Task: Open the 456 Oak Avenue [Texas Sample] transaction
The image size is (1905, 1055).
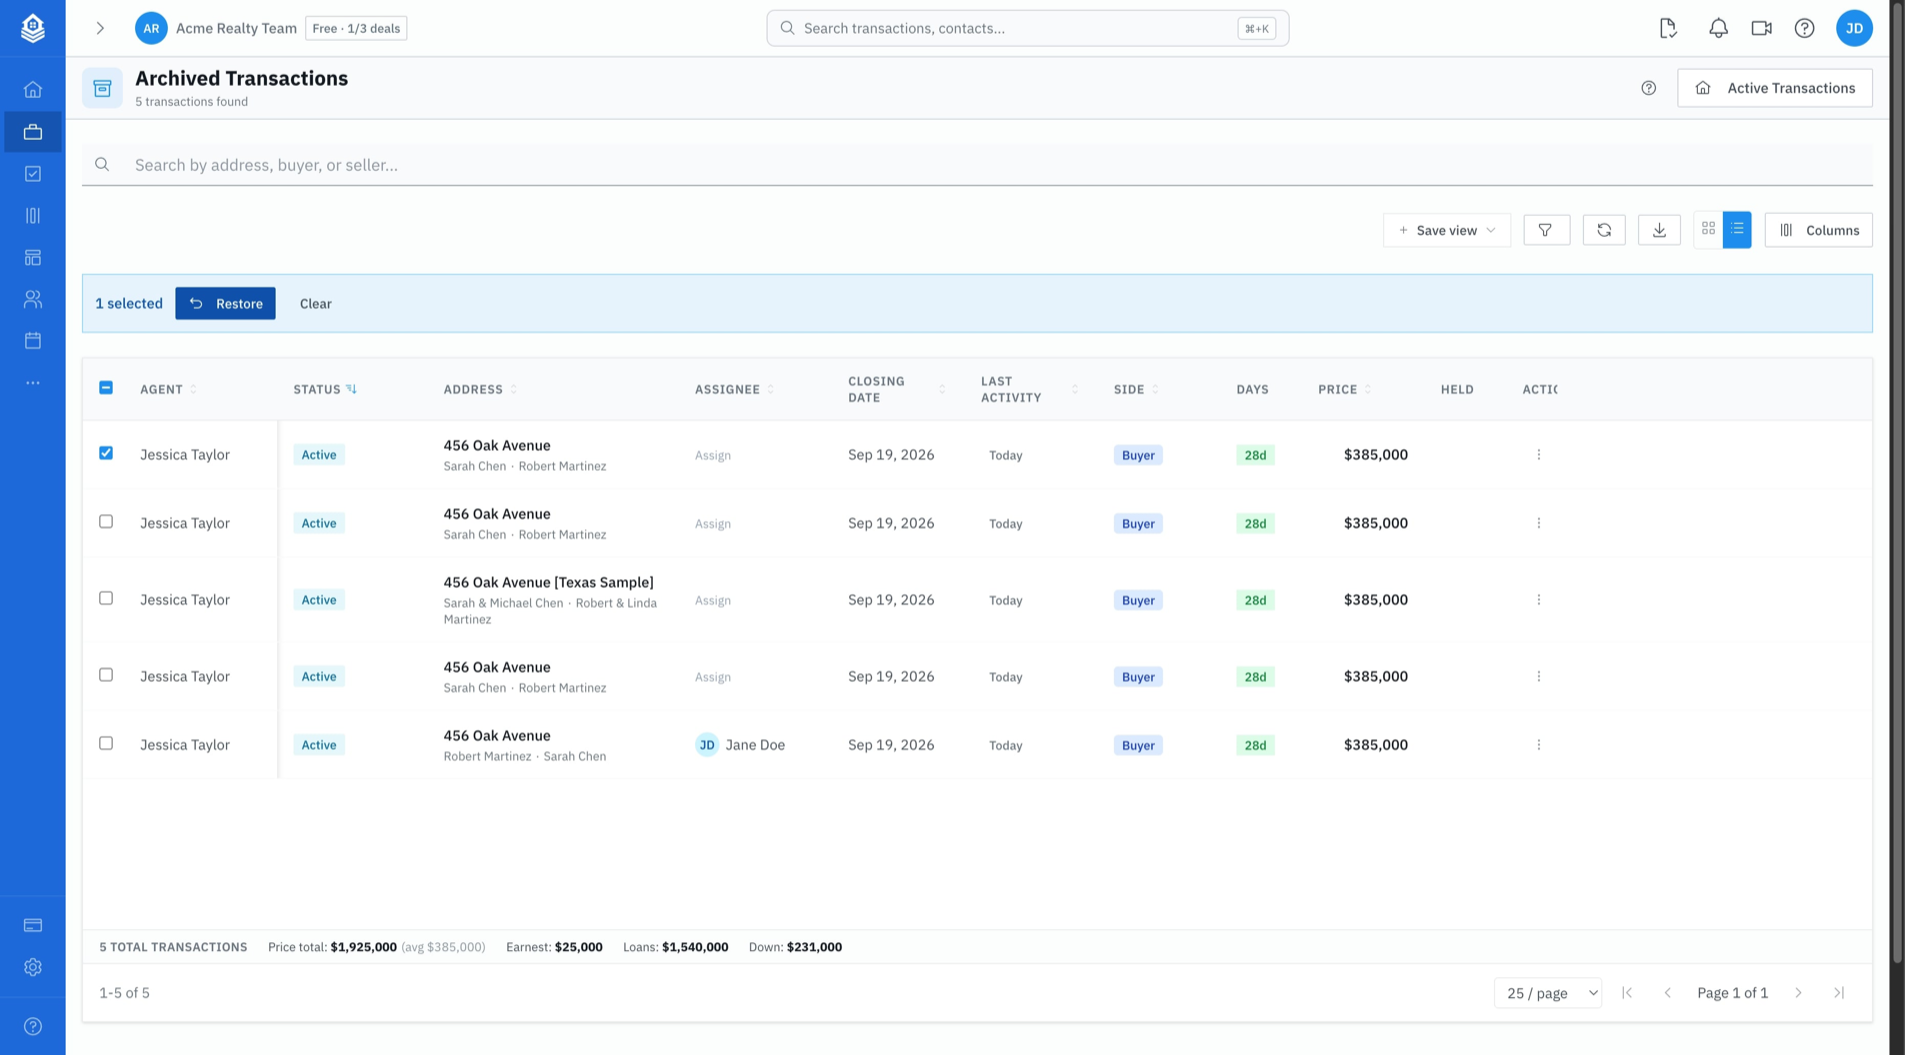Action: 548,582
